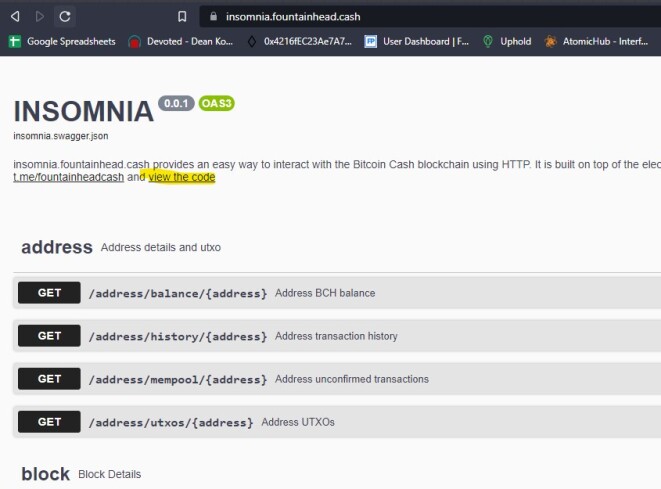Open the 0x4216fEC23Ae7A7... bookmark
The image size is (661, 489).
click(x=299, y=41)
